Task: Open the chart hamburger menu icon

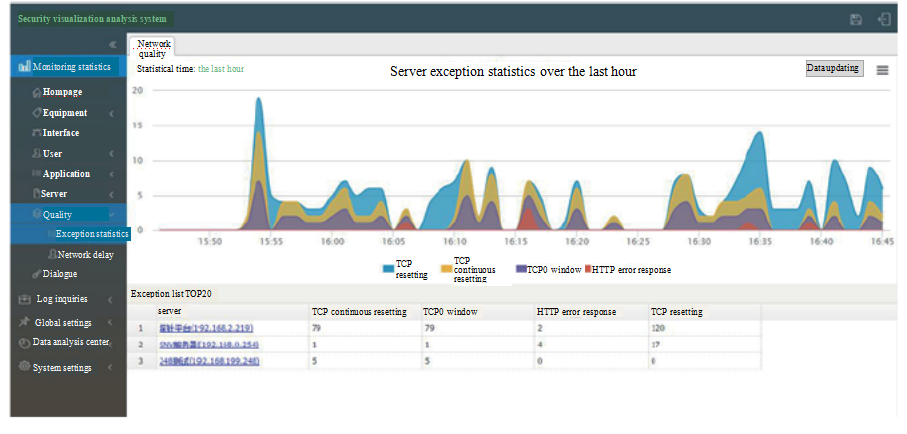Action: (882, 70)
